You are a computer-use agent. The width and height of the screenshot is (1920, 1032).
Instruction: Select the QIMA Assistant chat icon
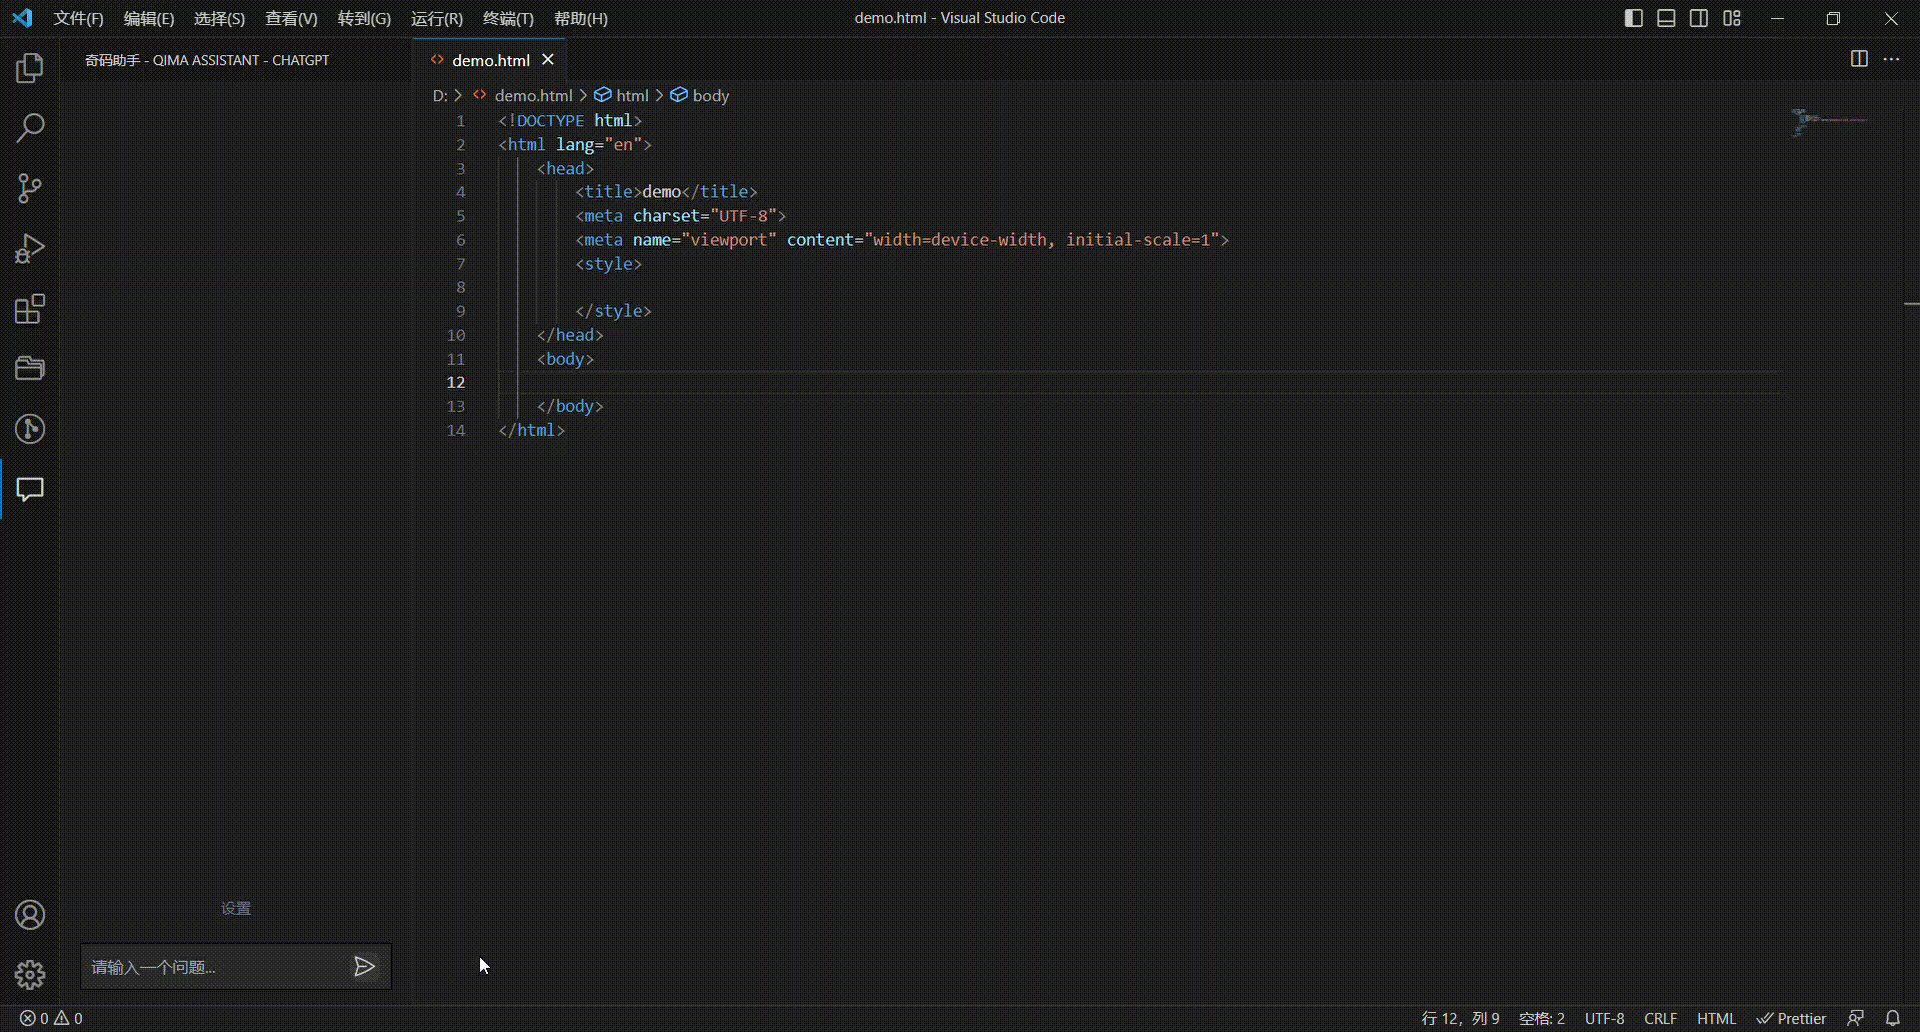tap(30, 490)
